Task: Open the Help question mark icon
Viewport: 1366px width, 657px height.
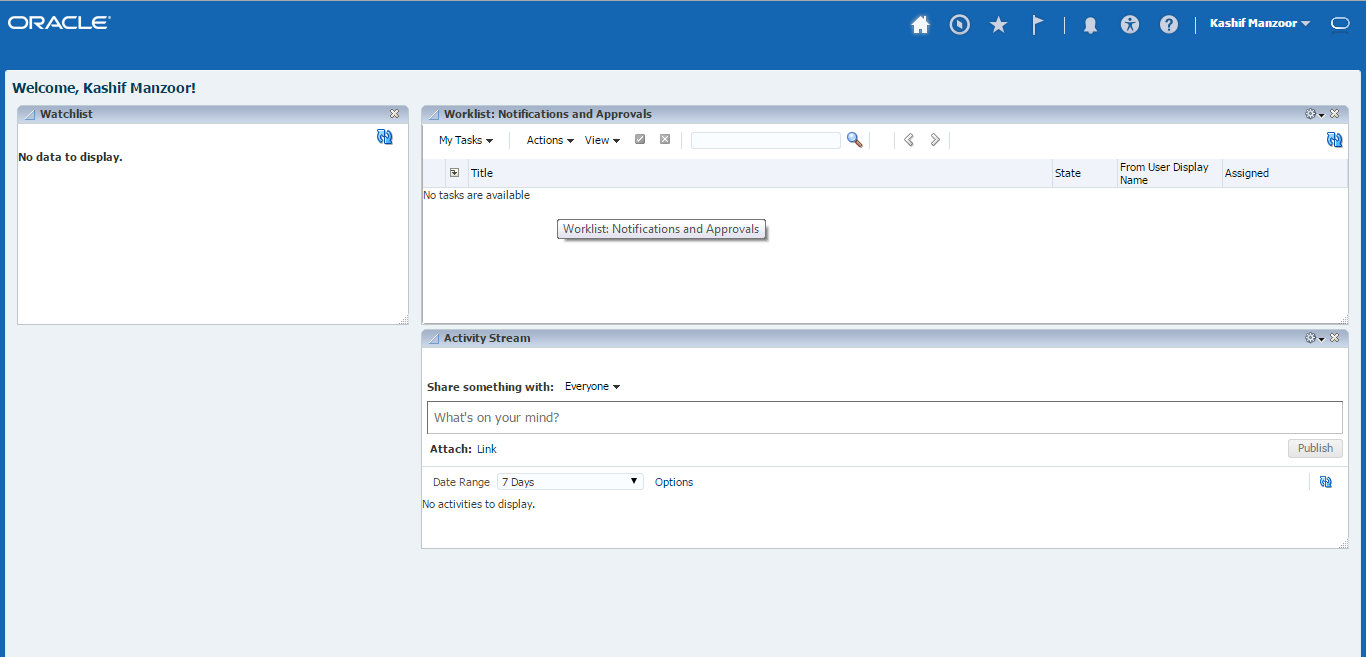Action: coord(1169,25)
